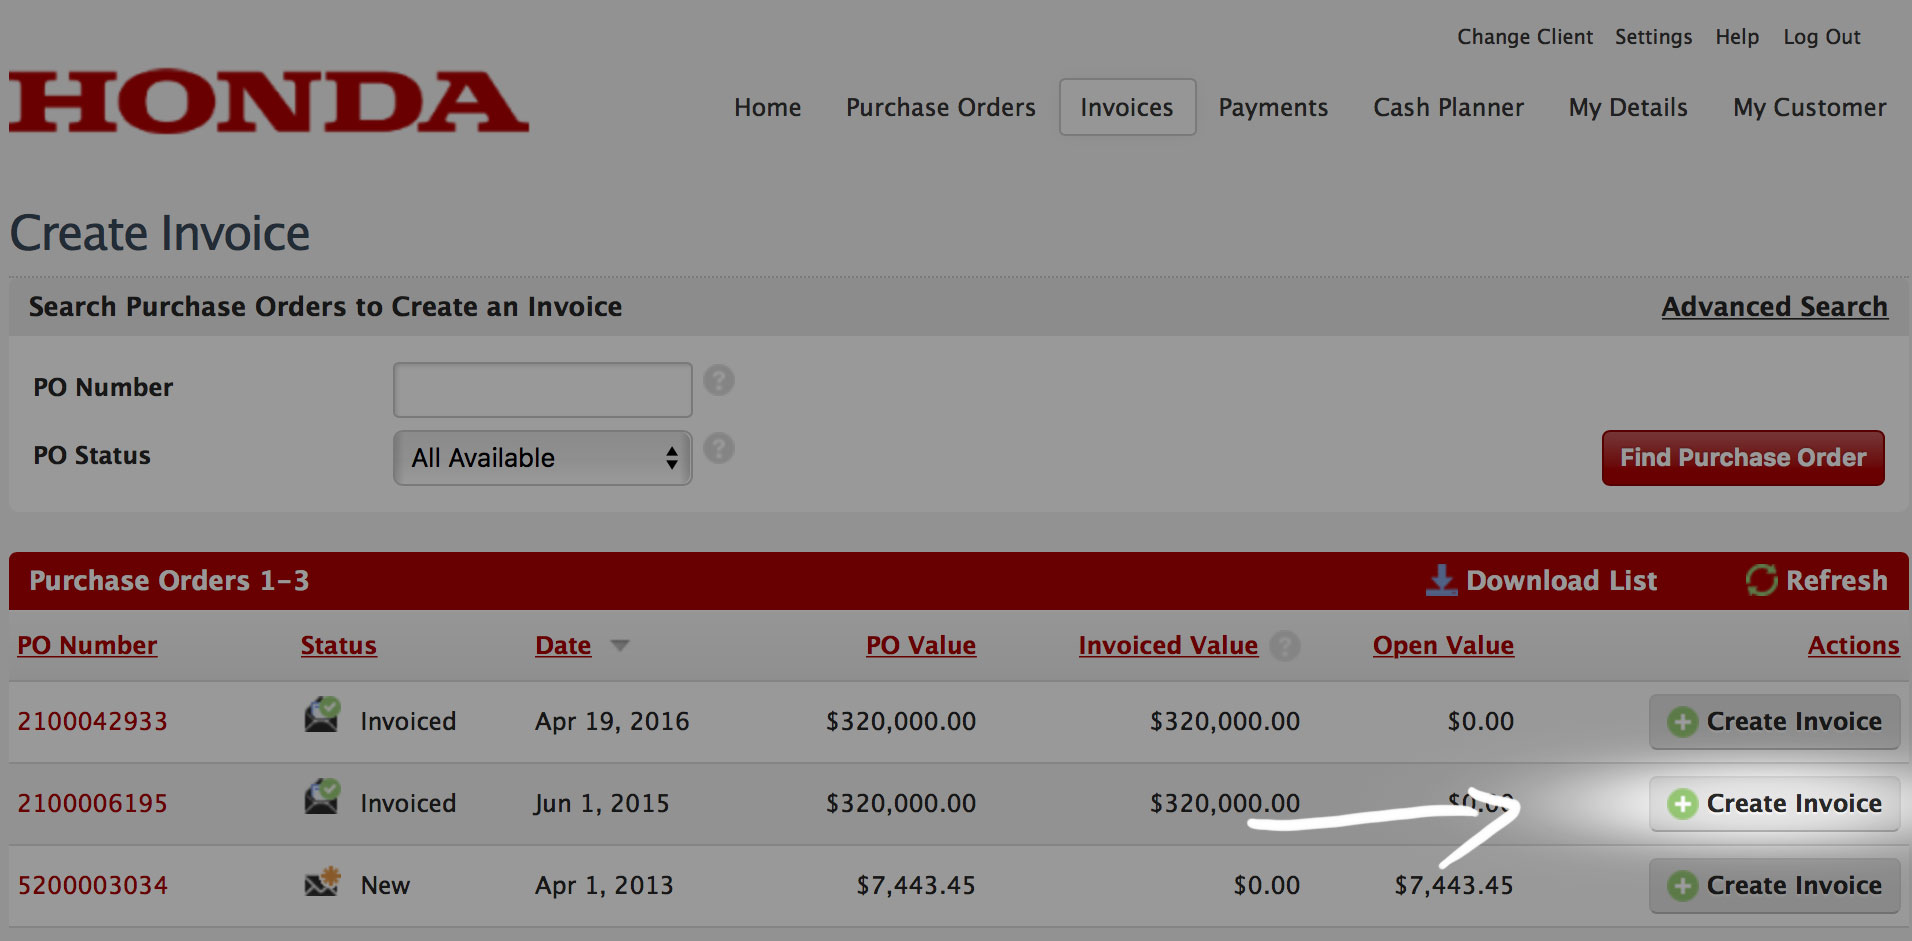The image size is (1912, 941).
Task: Open the My Customer menu
Action: point(1810,107)
